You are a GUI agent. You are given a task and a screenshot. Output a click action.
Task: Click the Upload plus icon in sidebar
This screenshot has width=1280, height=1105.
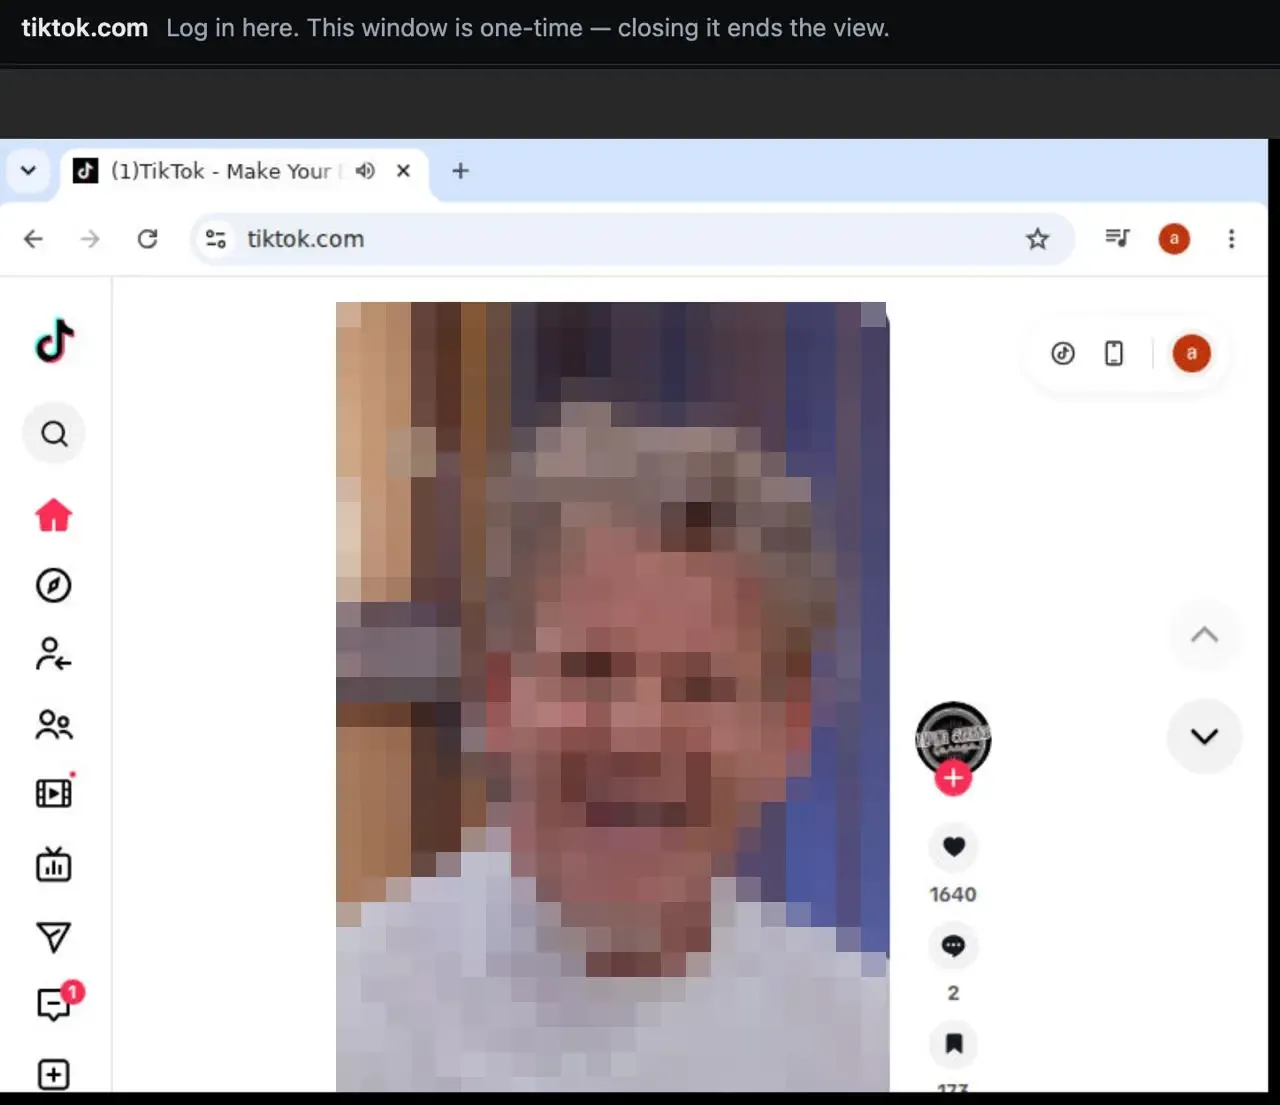(x=54, y=1075)
